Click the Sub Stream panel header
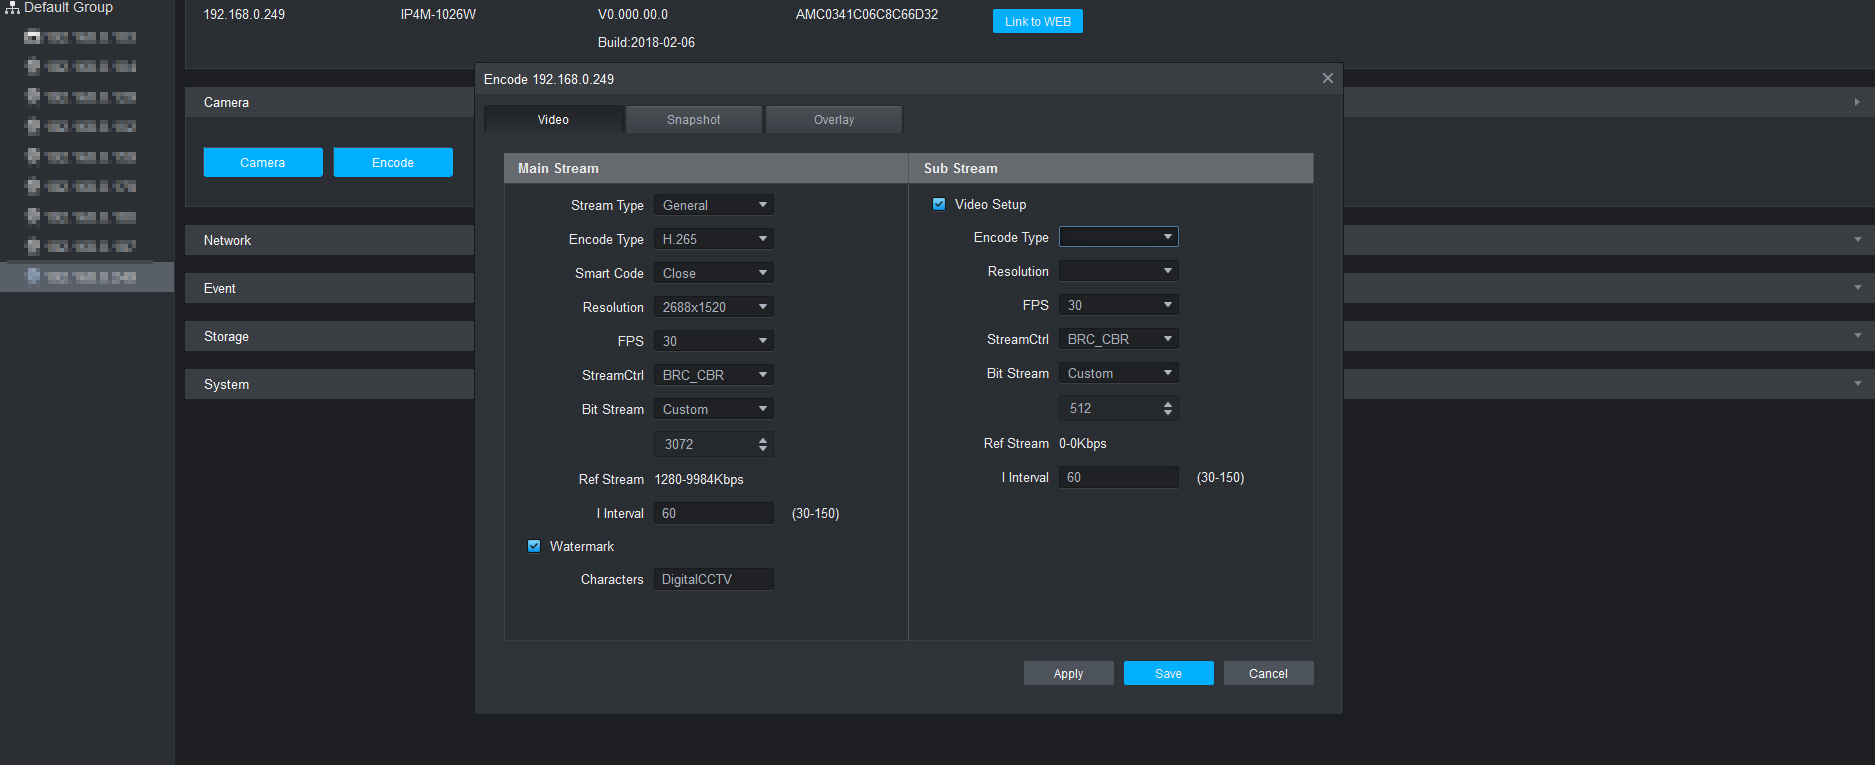 (x=1111, y=168)
